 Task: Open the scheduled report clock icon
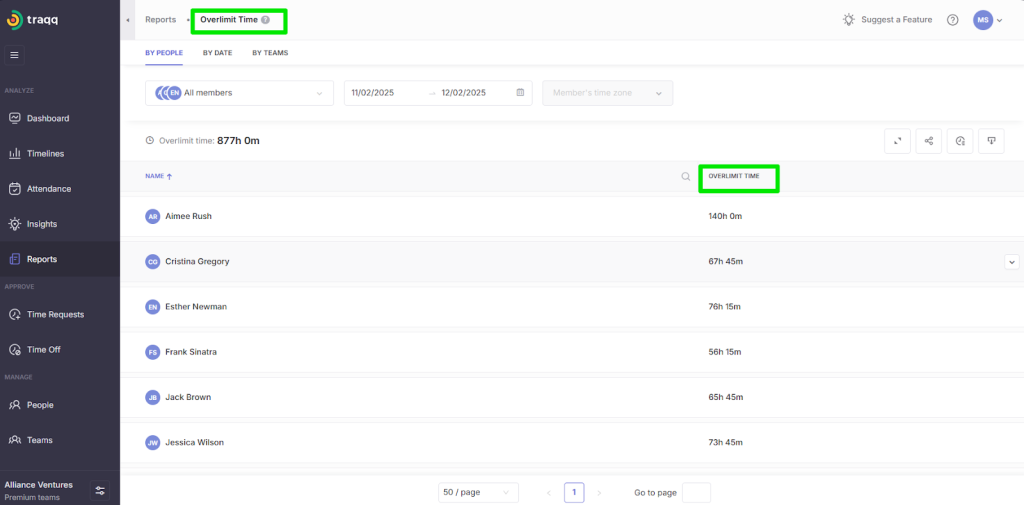click(x=960, y=141)
